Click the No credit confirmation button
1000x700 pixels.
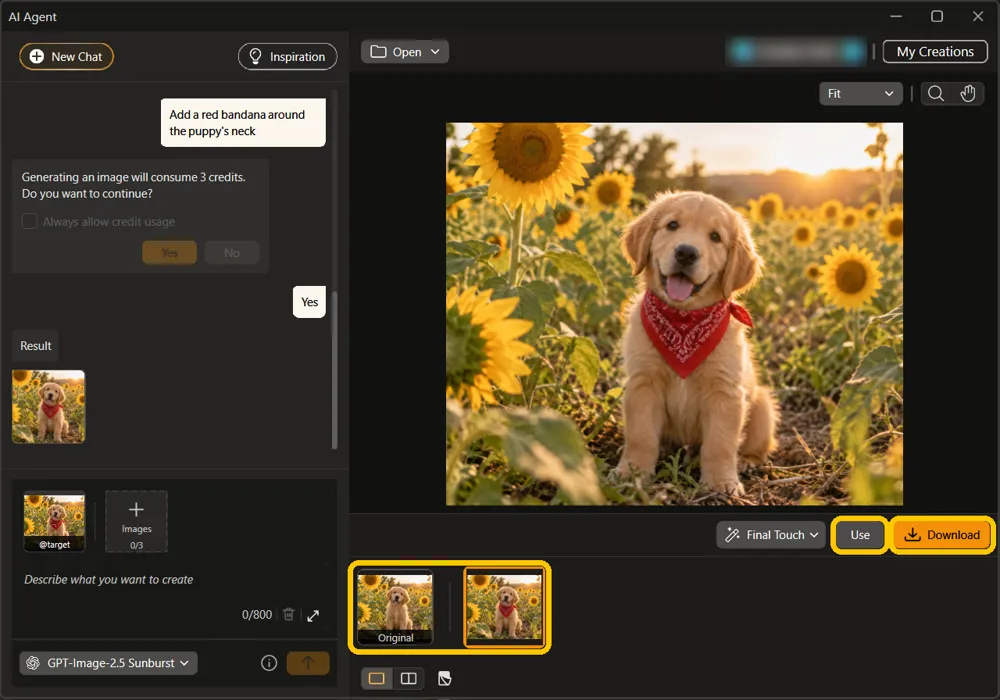232,252
